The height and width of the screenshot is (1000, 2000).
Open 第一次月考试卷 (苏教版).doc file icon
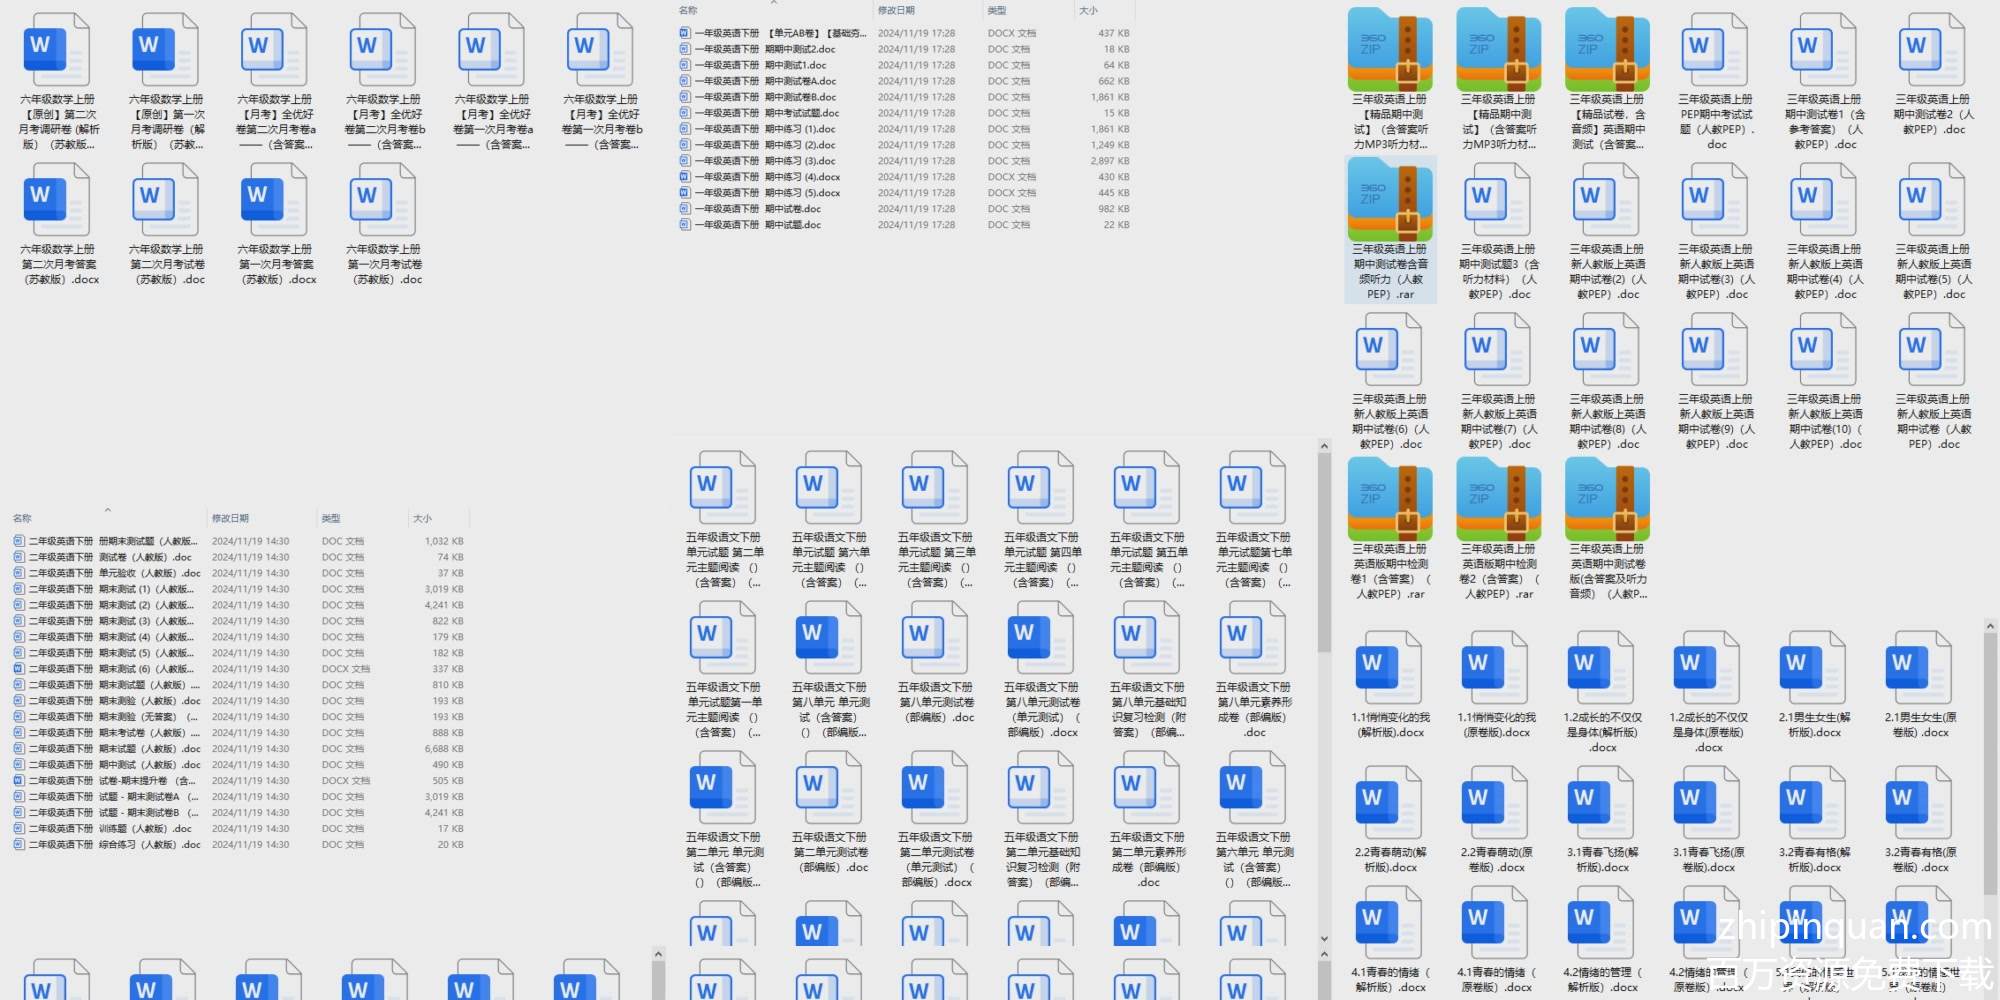tap(384, 200)
